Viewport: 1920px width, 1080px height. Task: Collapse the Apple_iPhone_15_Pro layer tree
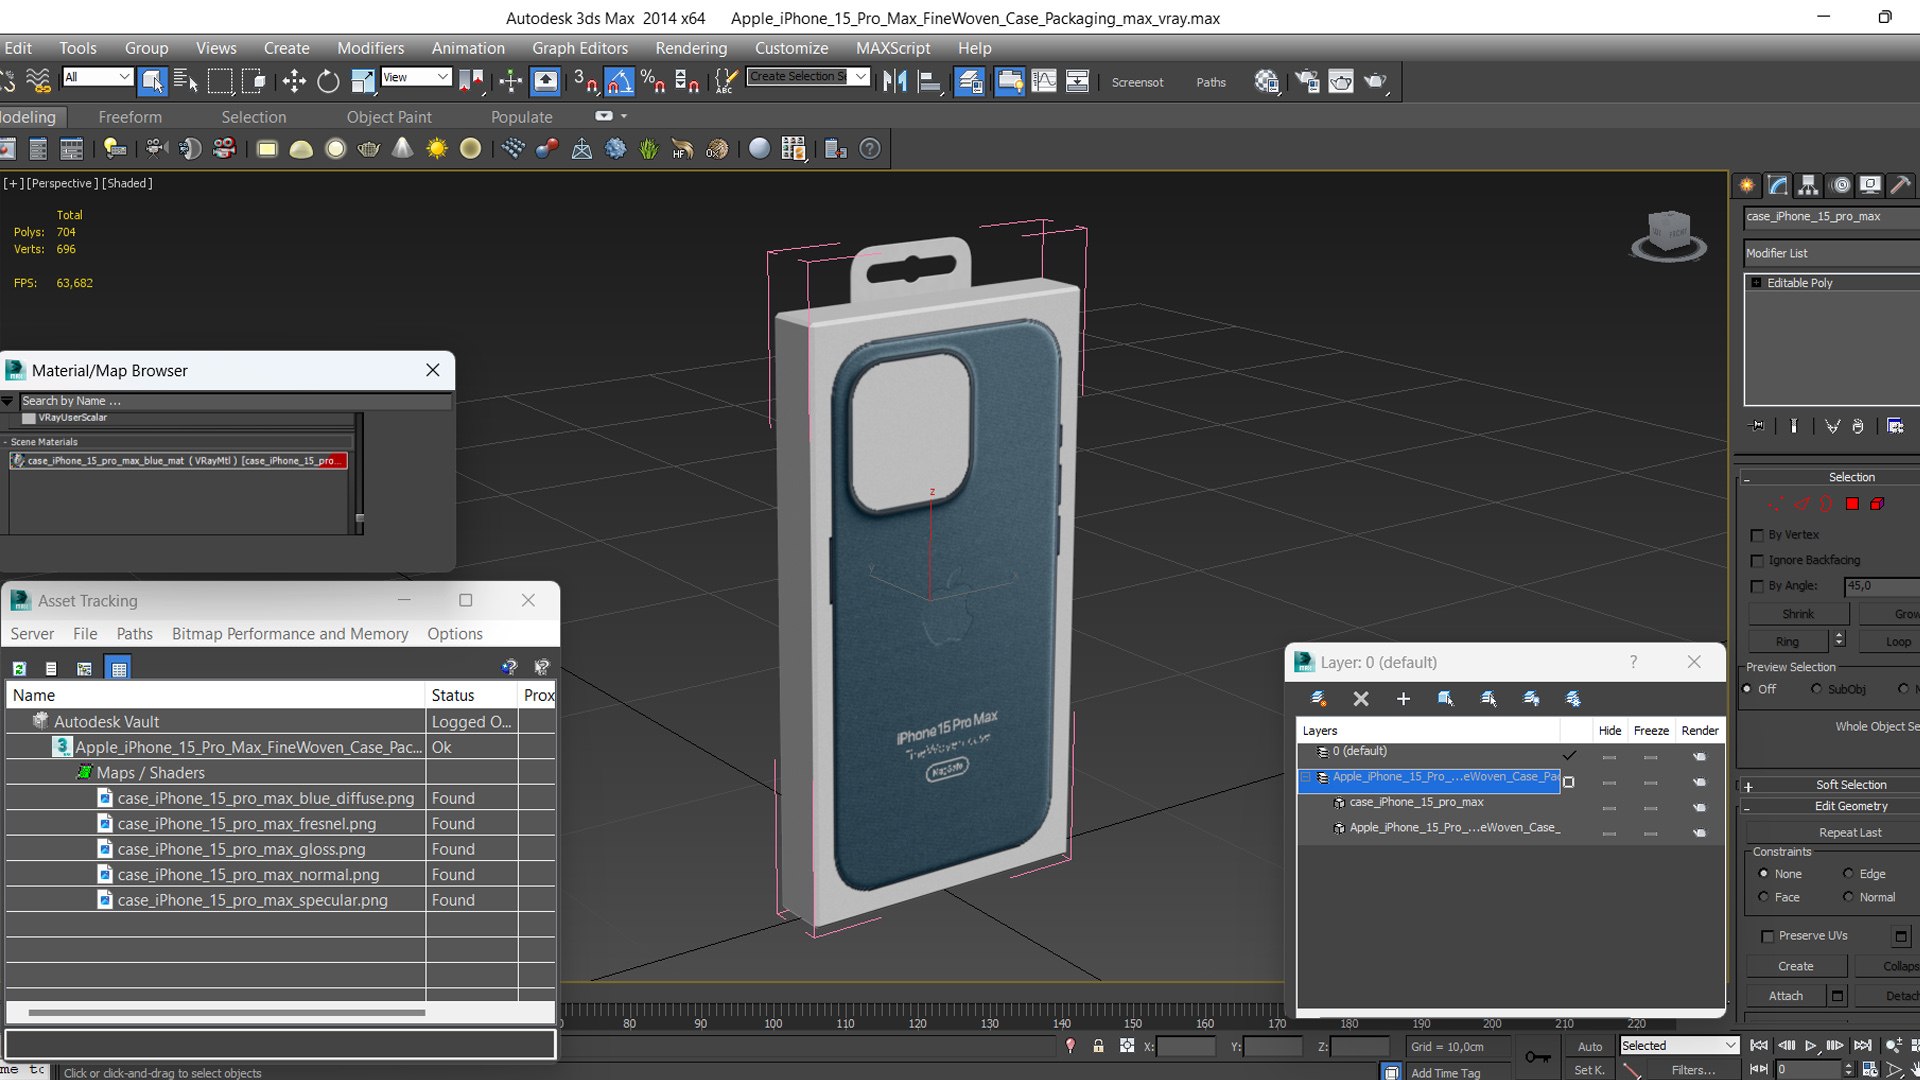coord(1306,777)
